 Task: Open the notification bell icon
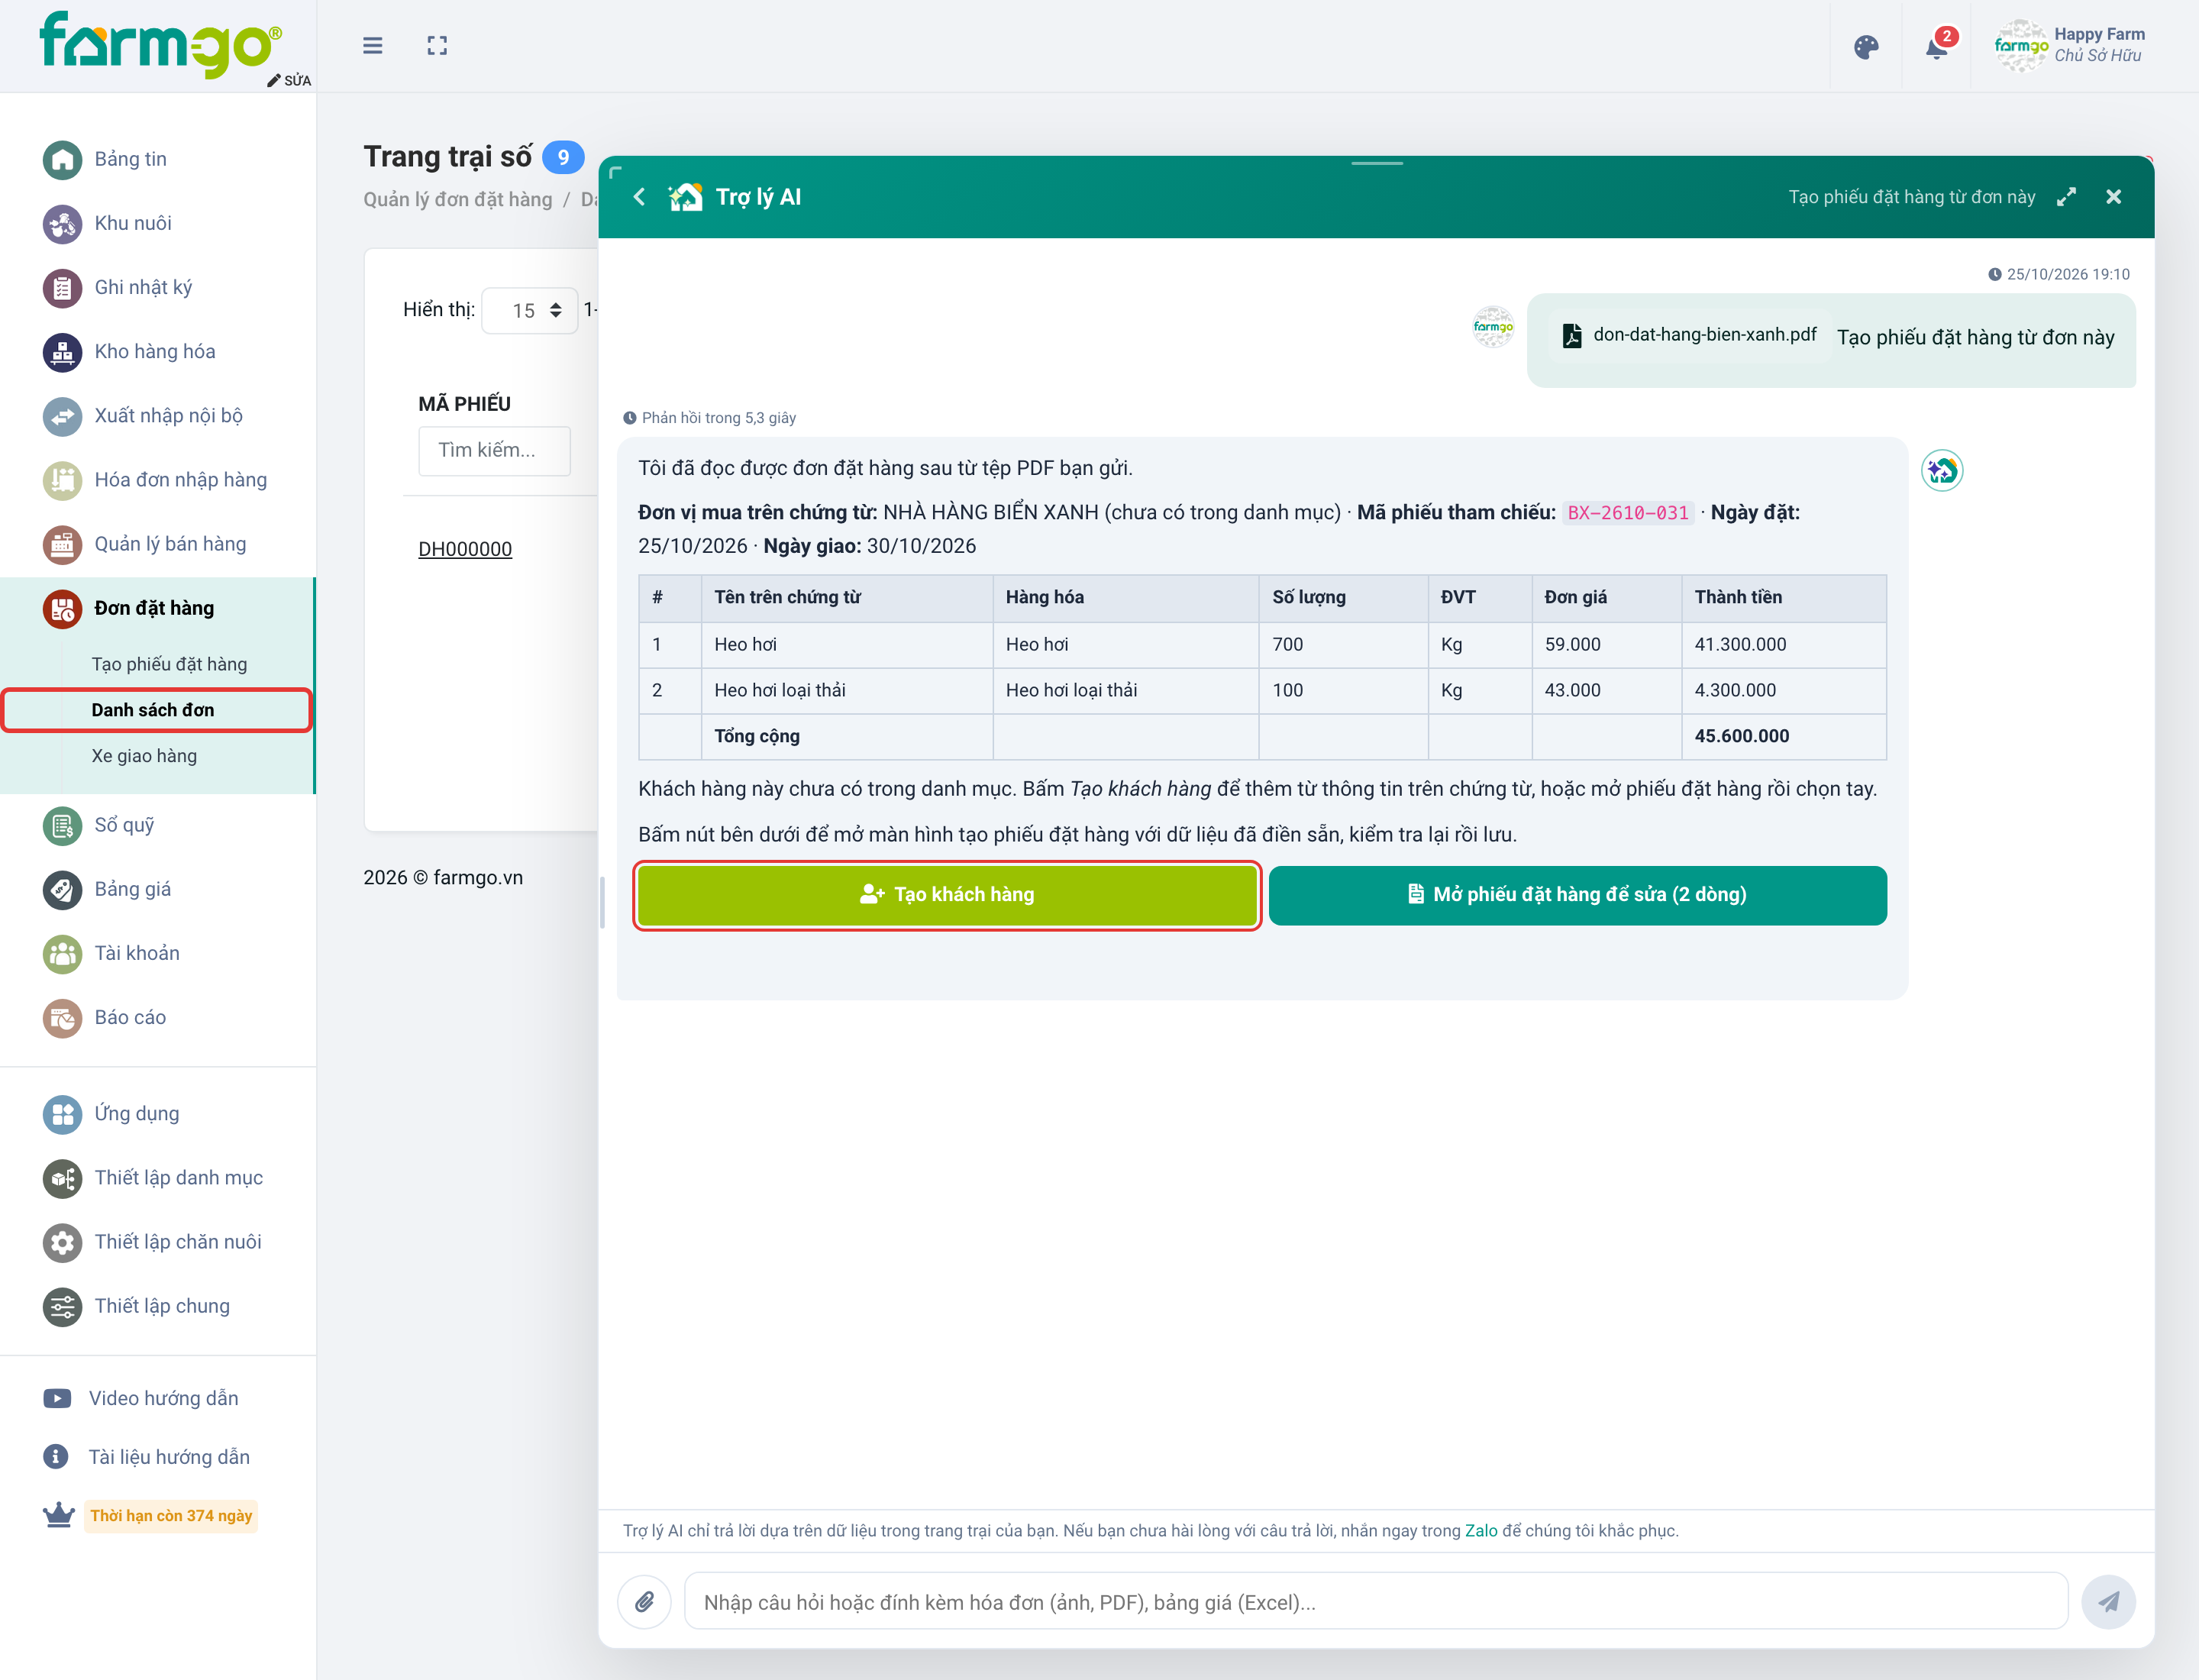(x=1936, y=47)
